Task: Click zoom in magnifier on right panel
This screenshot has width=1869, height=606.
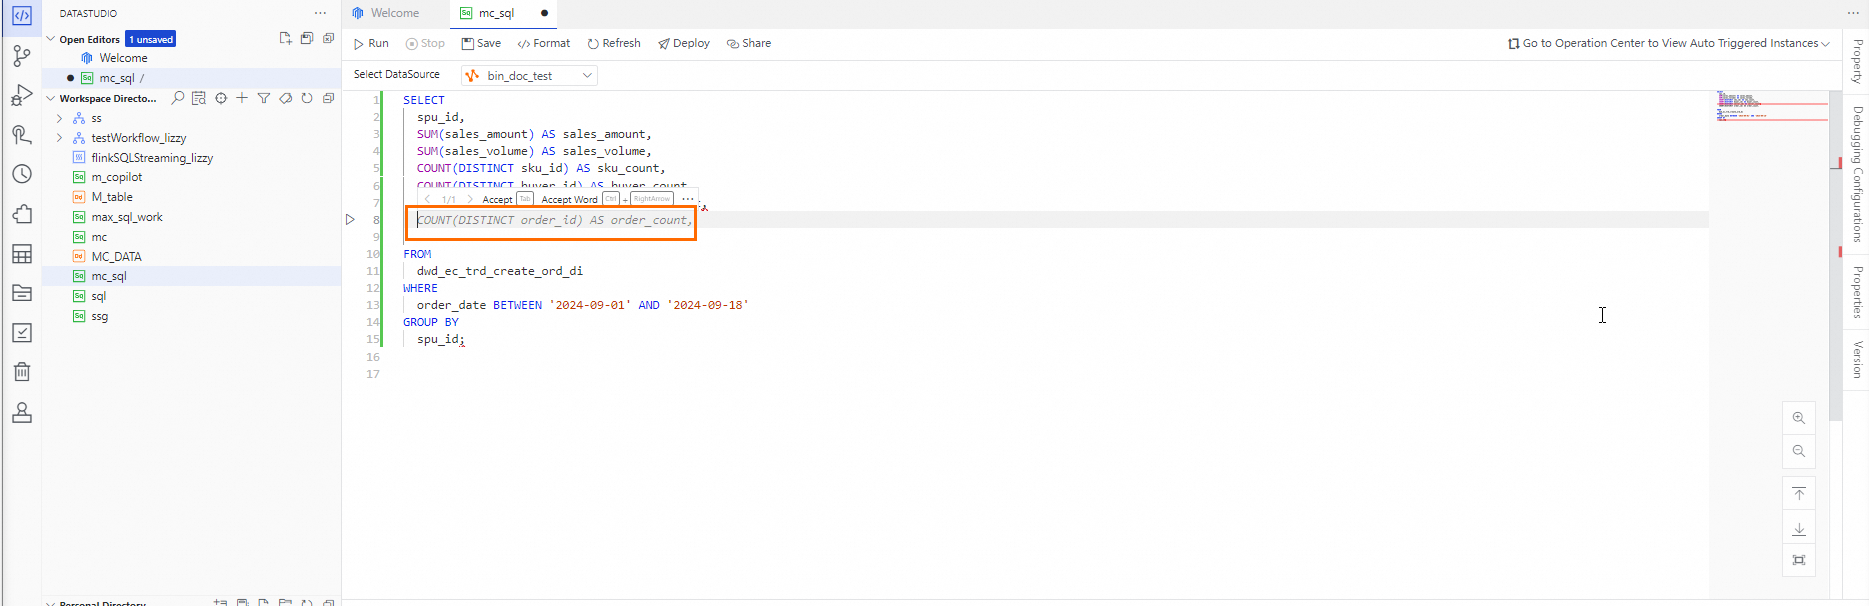Action: [x=1799, y=418]
